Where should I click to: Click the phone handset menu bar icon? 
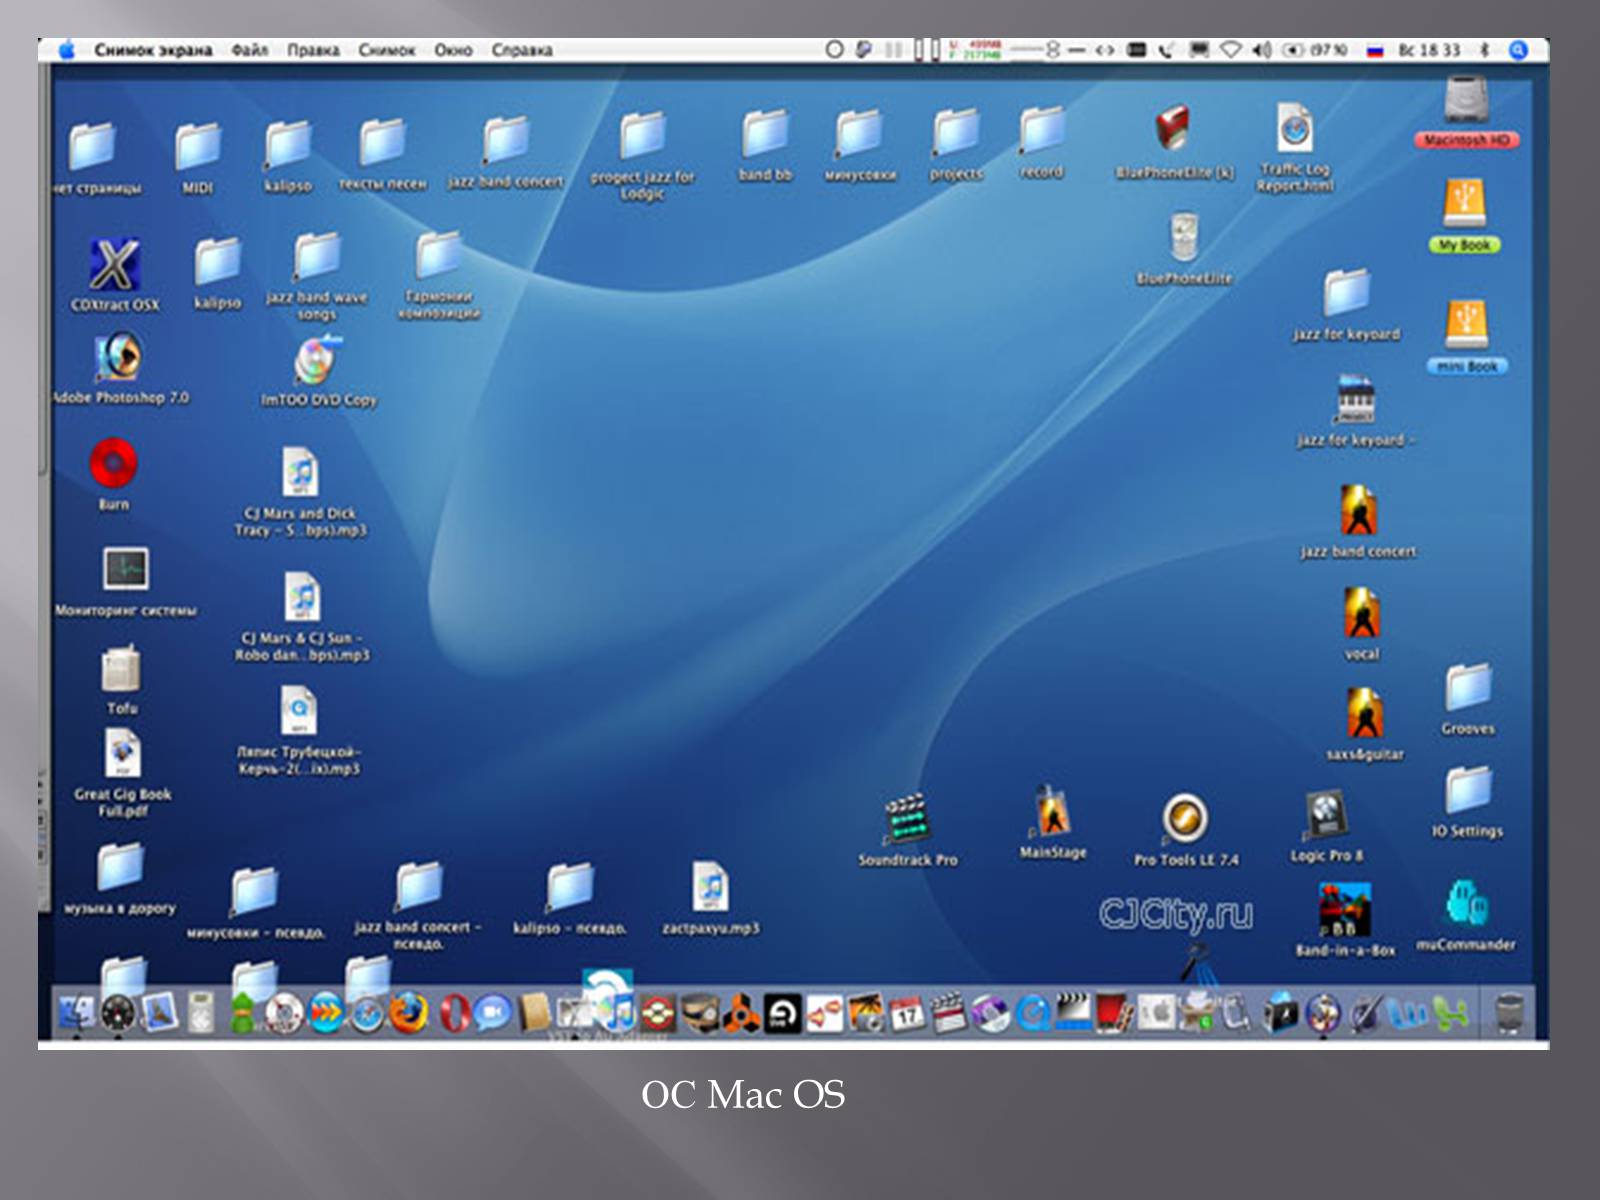click(x=1166, y=50)
